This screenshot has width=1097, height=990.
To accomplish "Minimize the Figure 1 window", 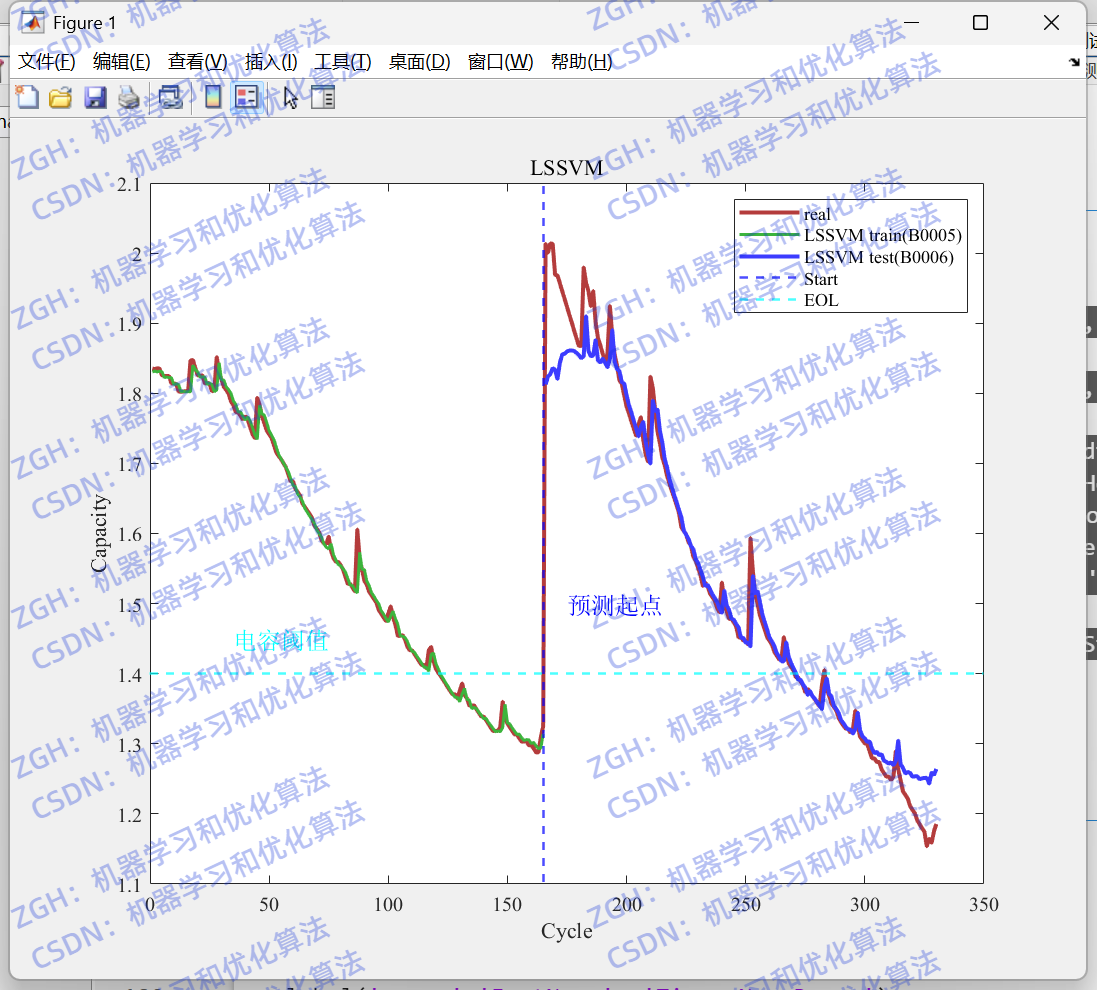I will 912,23.
